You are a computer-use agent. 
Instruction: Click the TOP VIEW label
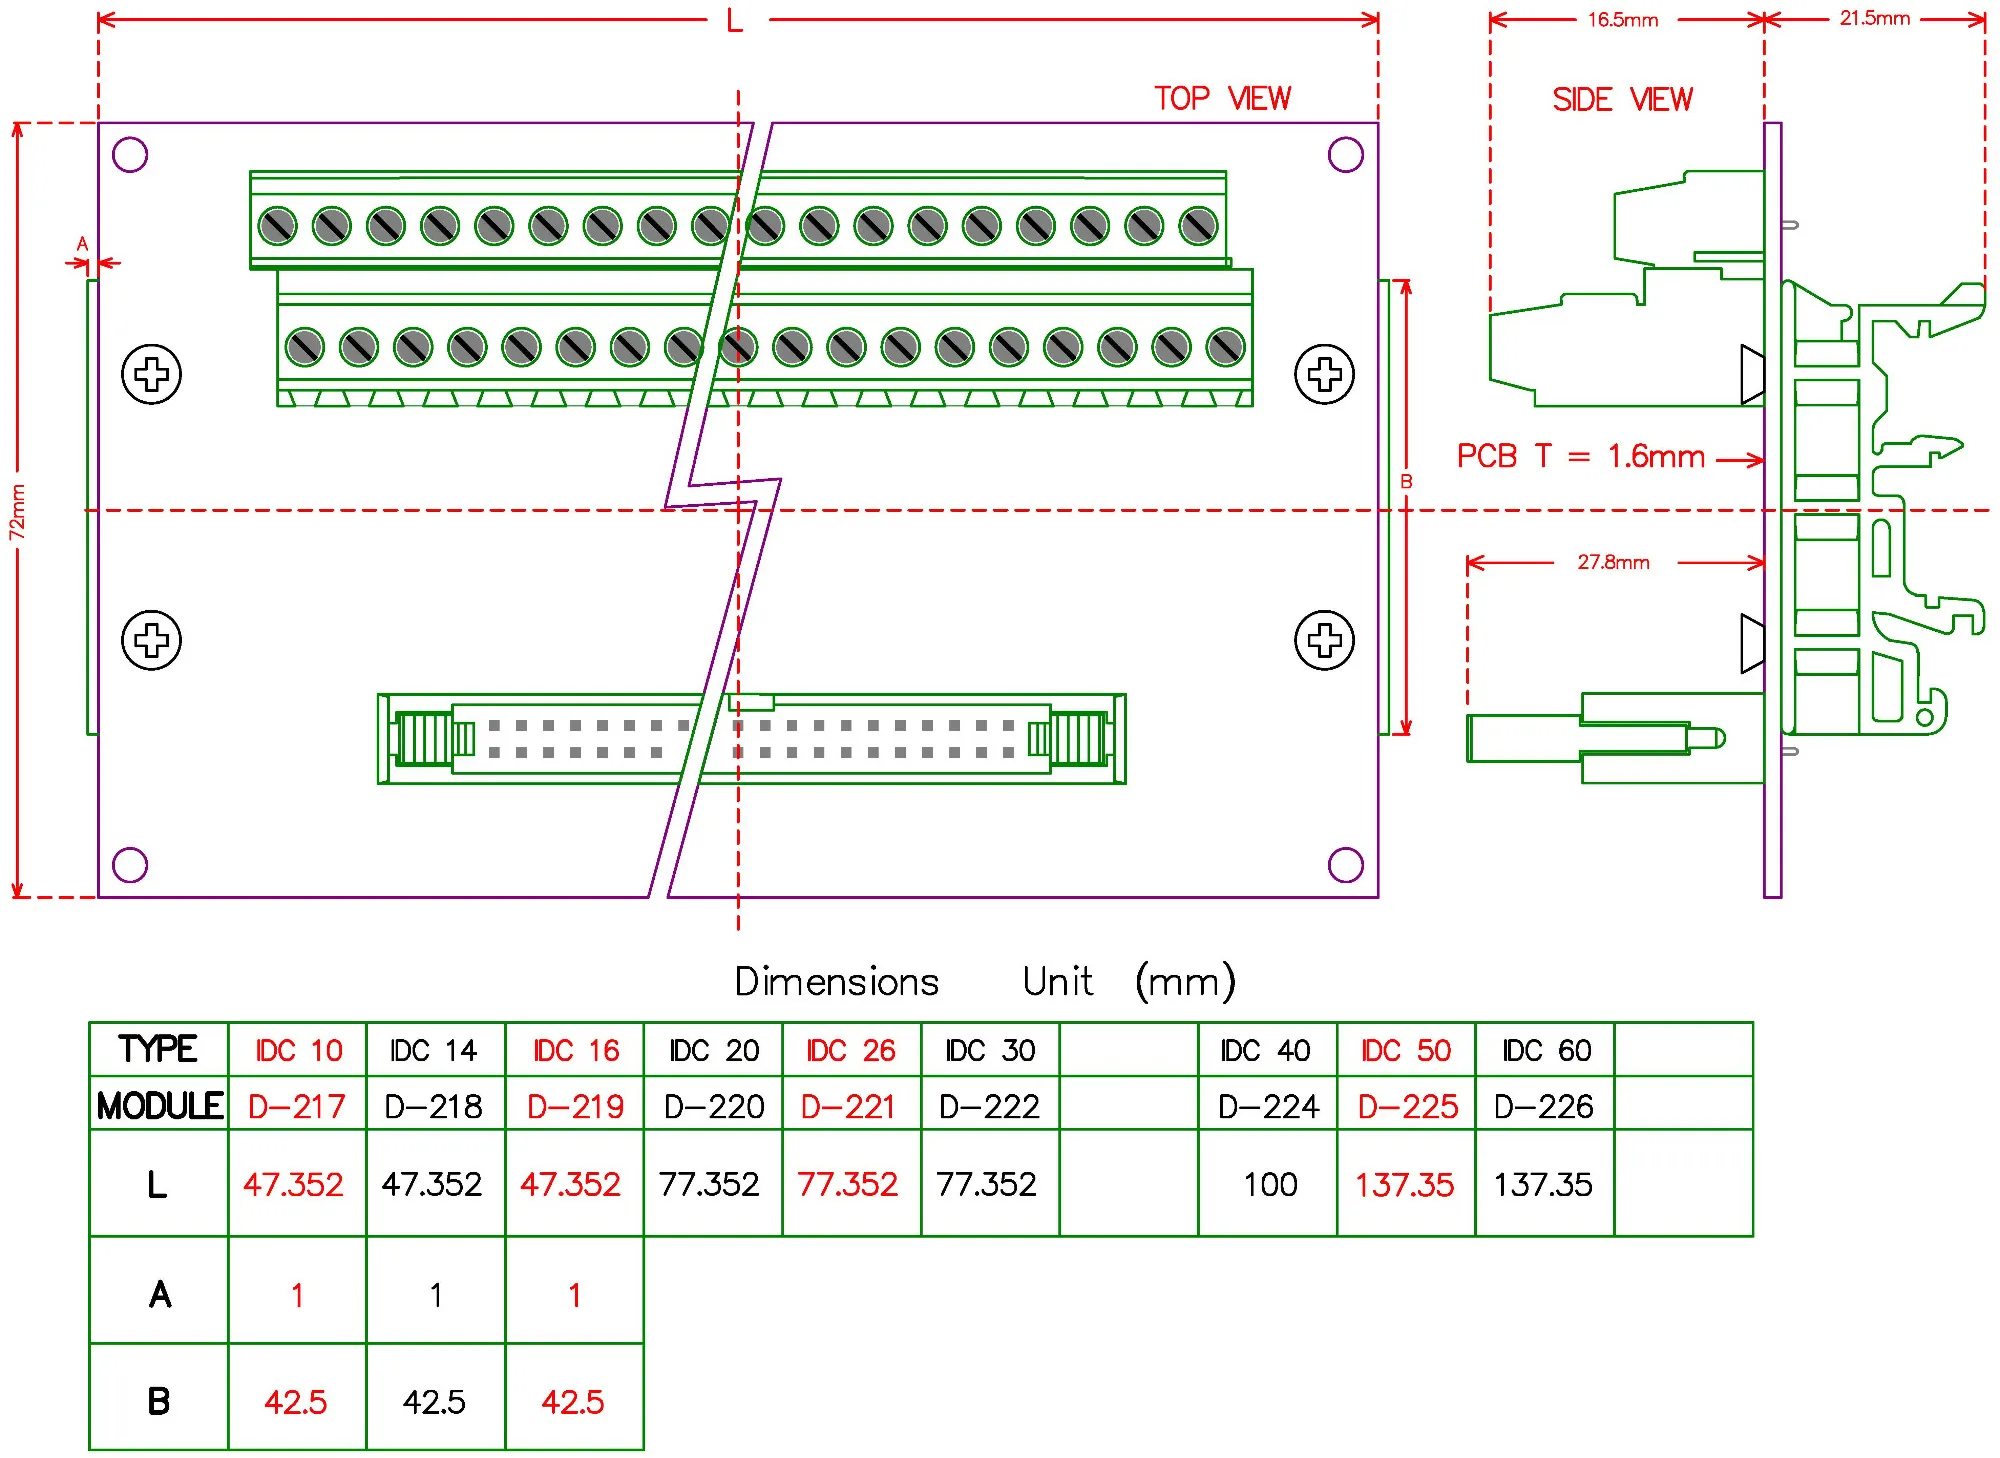[x=1222, y=99]
